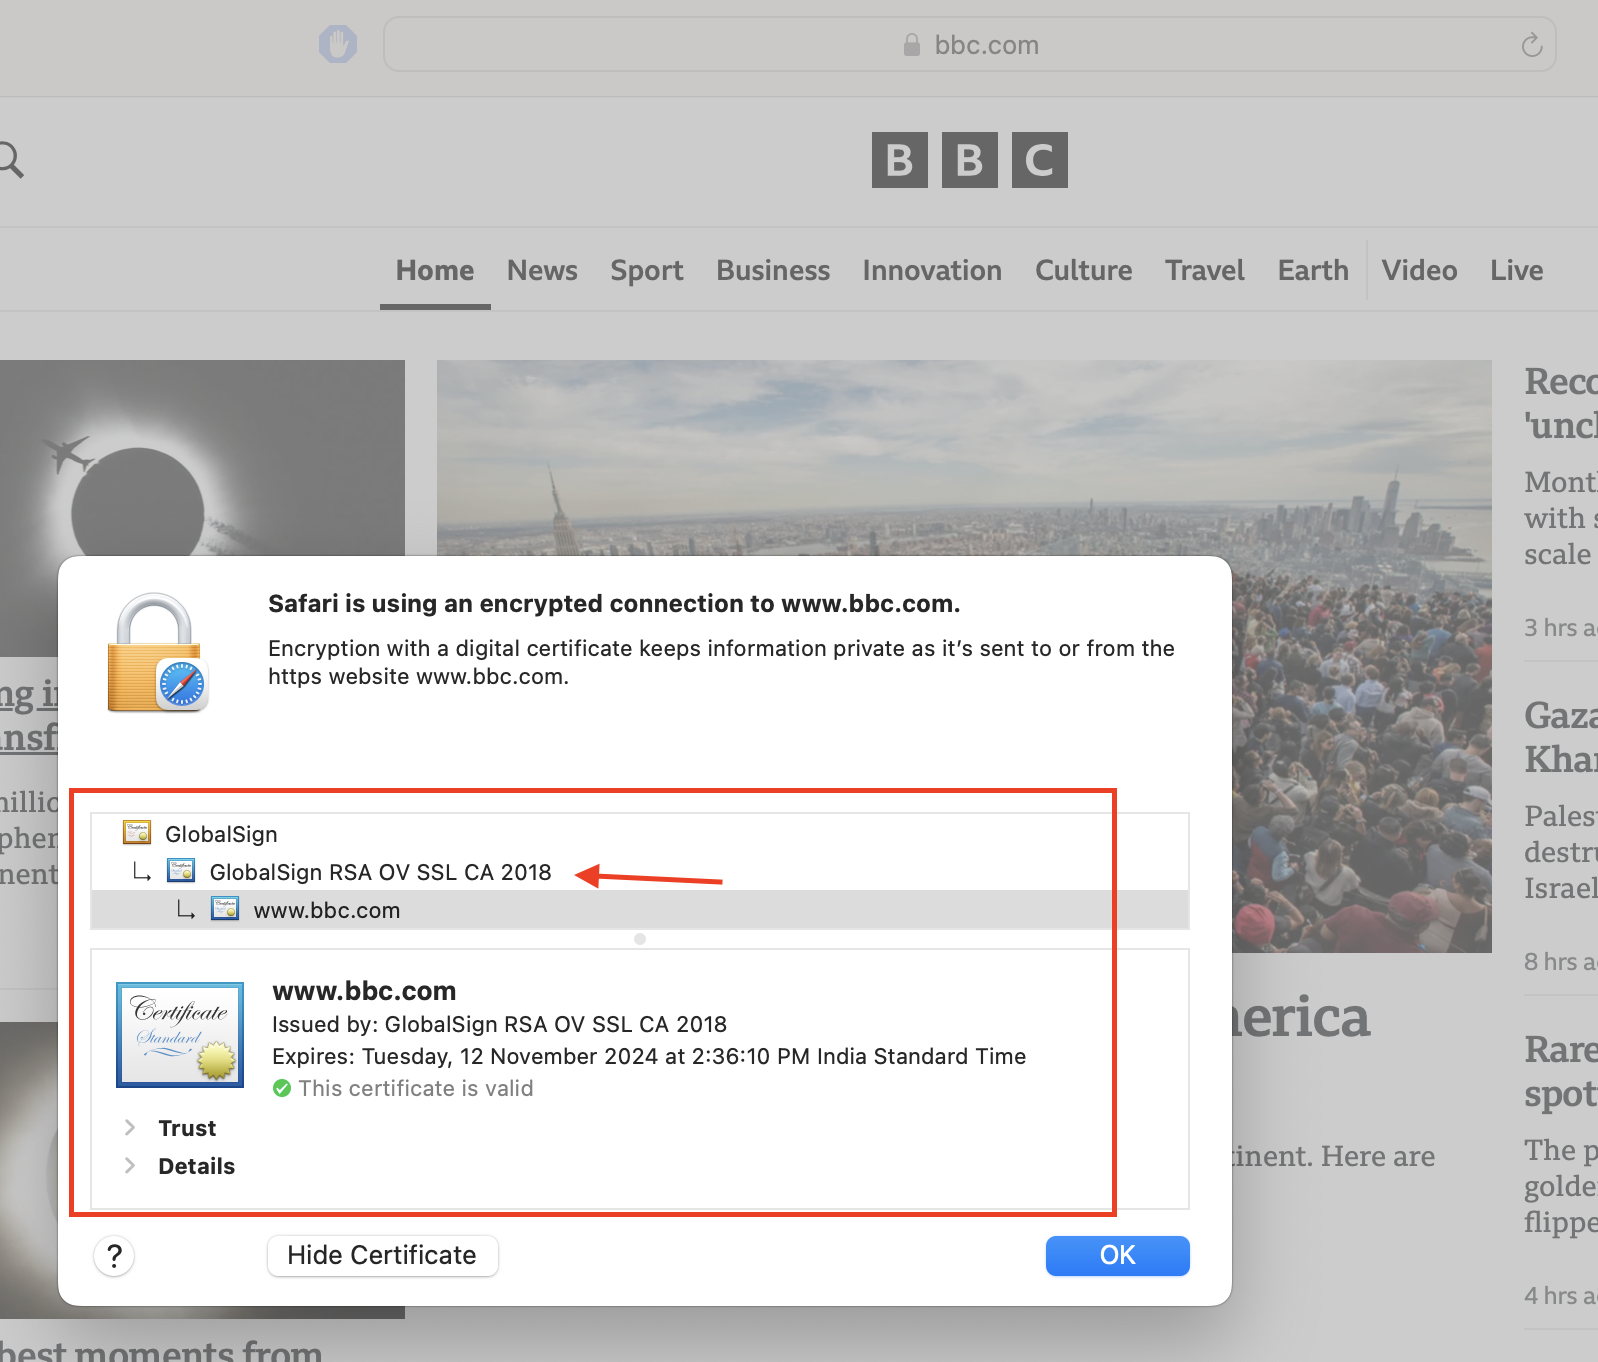Screen dimensions: 1598x1362
Task: Open the Live section
Action: click(1516, 271)
